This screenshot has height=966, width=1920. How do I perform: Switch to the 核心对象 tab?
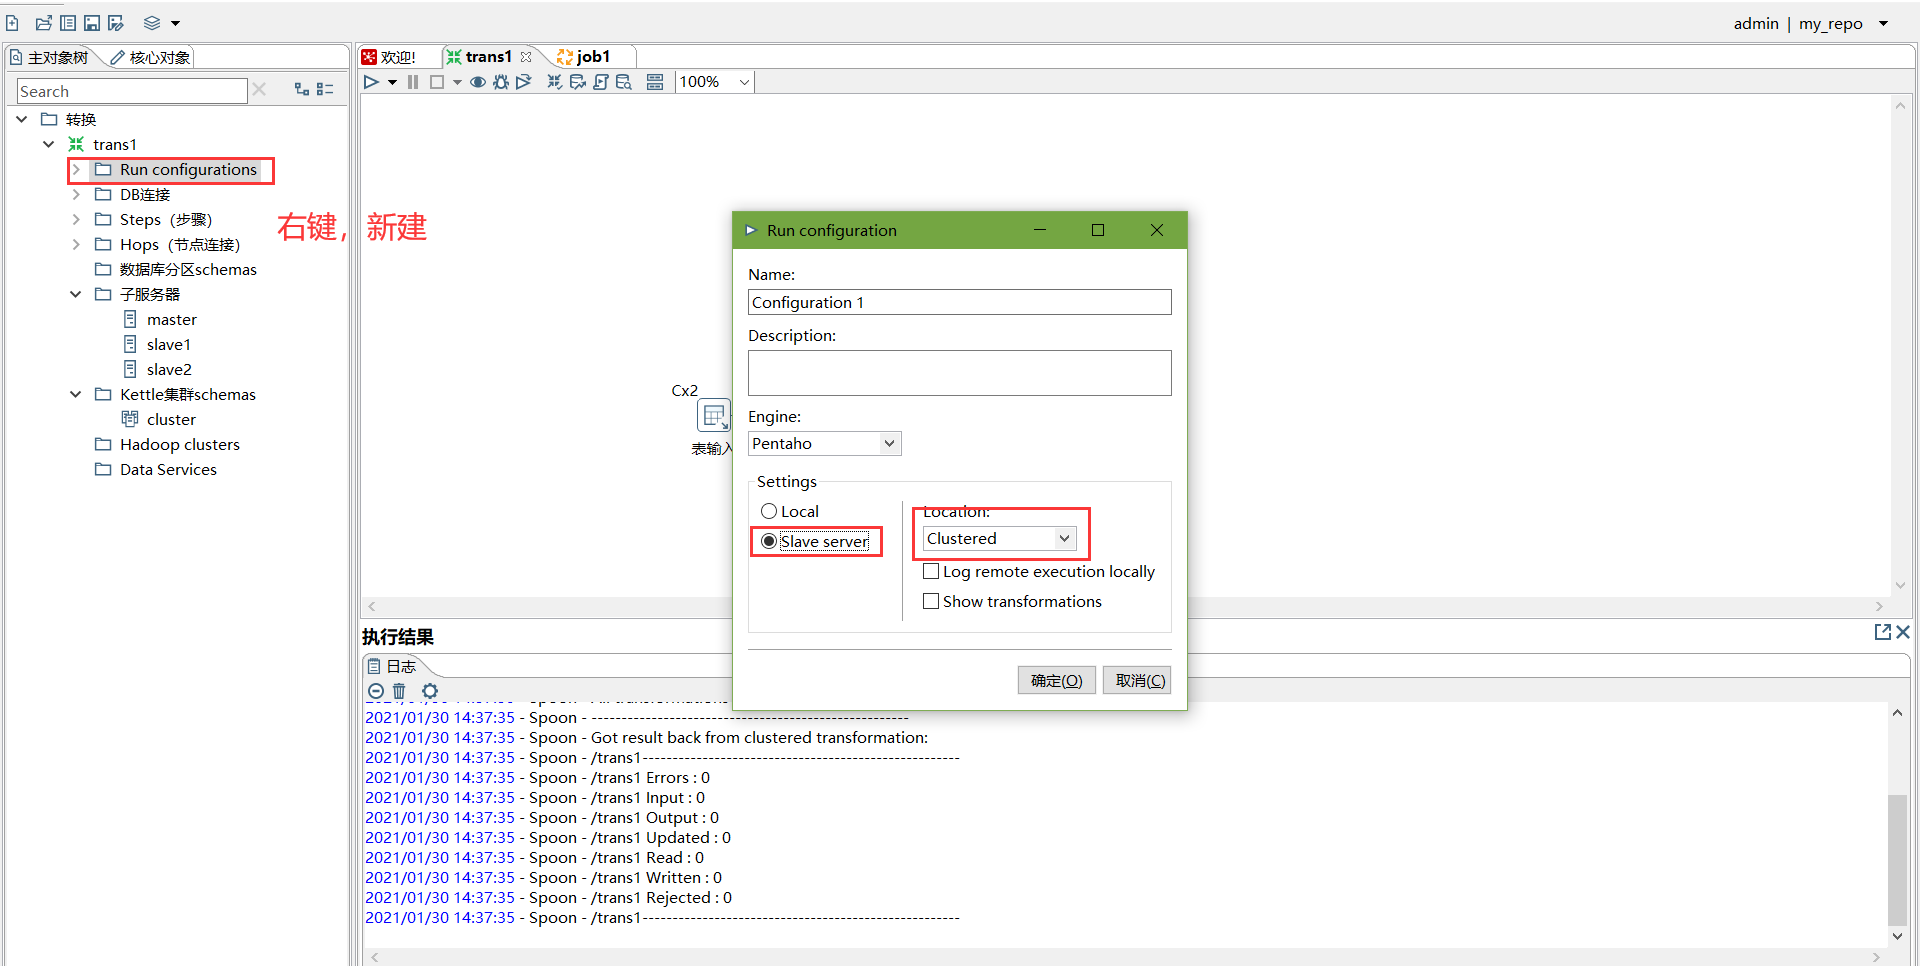151,57
